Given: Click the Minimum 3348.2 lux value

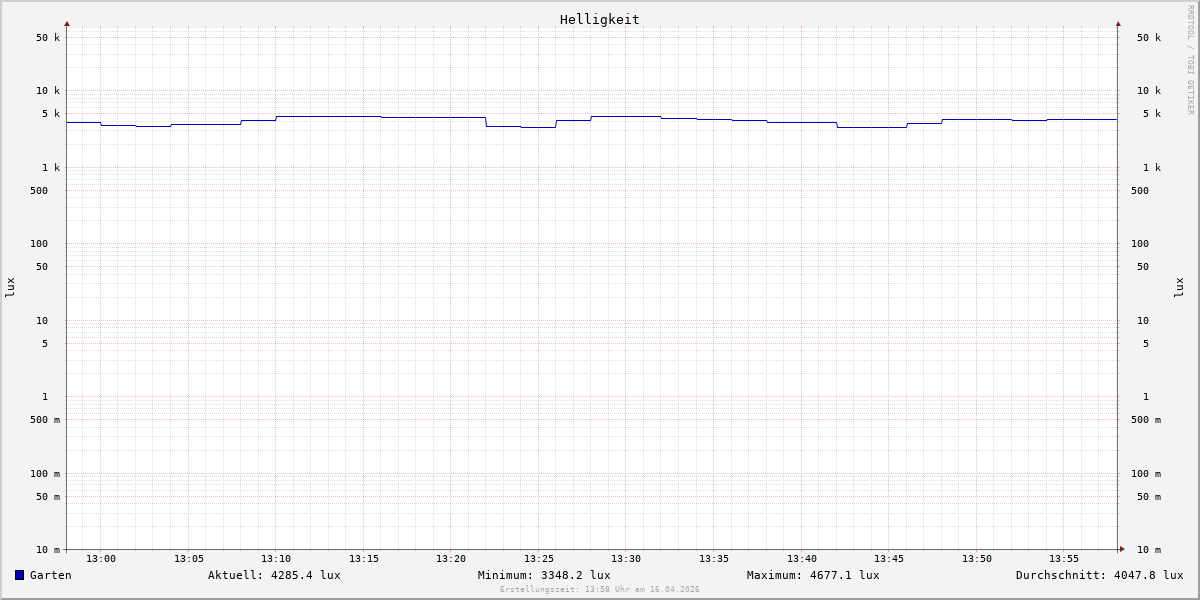Looking at the screenshot, I should point(544,575).
